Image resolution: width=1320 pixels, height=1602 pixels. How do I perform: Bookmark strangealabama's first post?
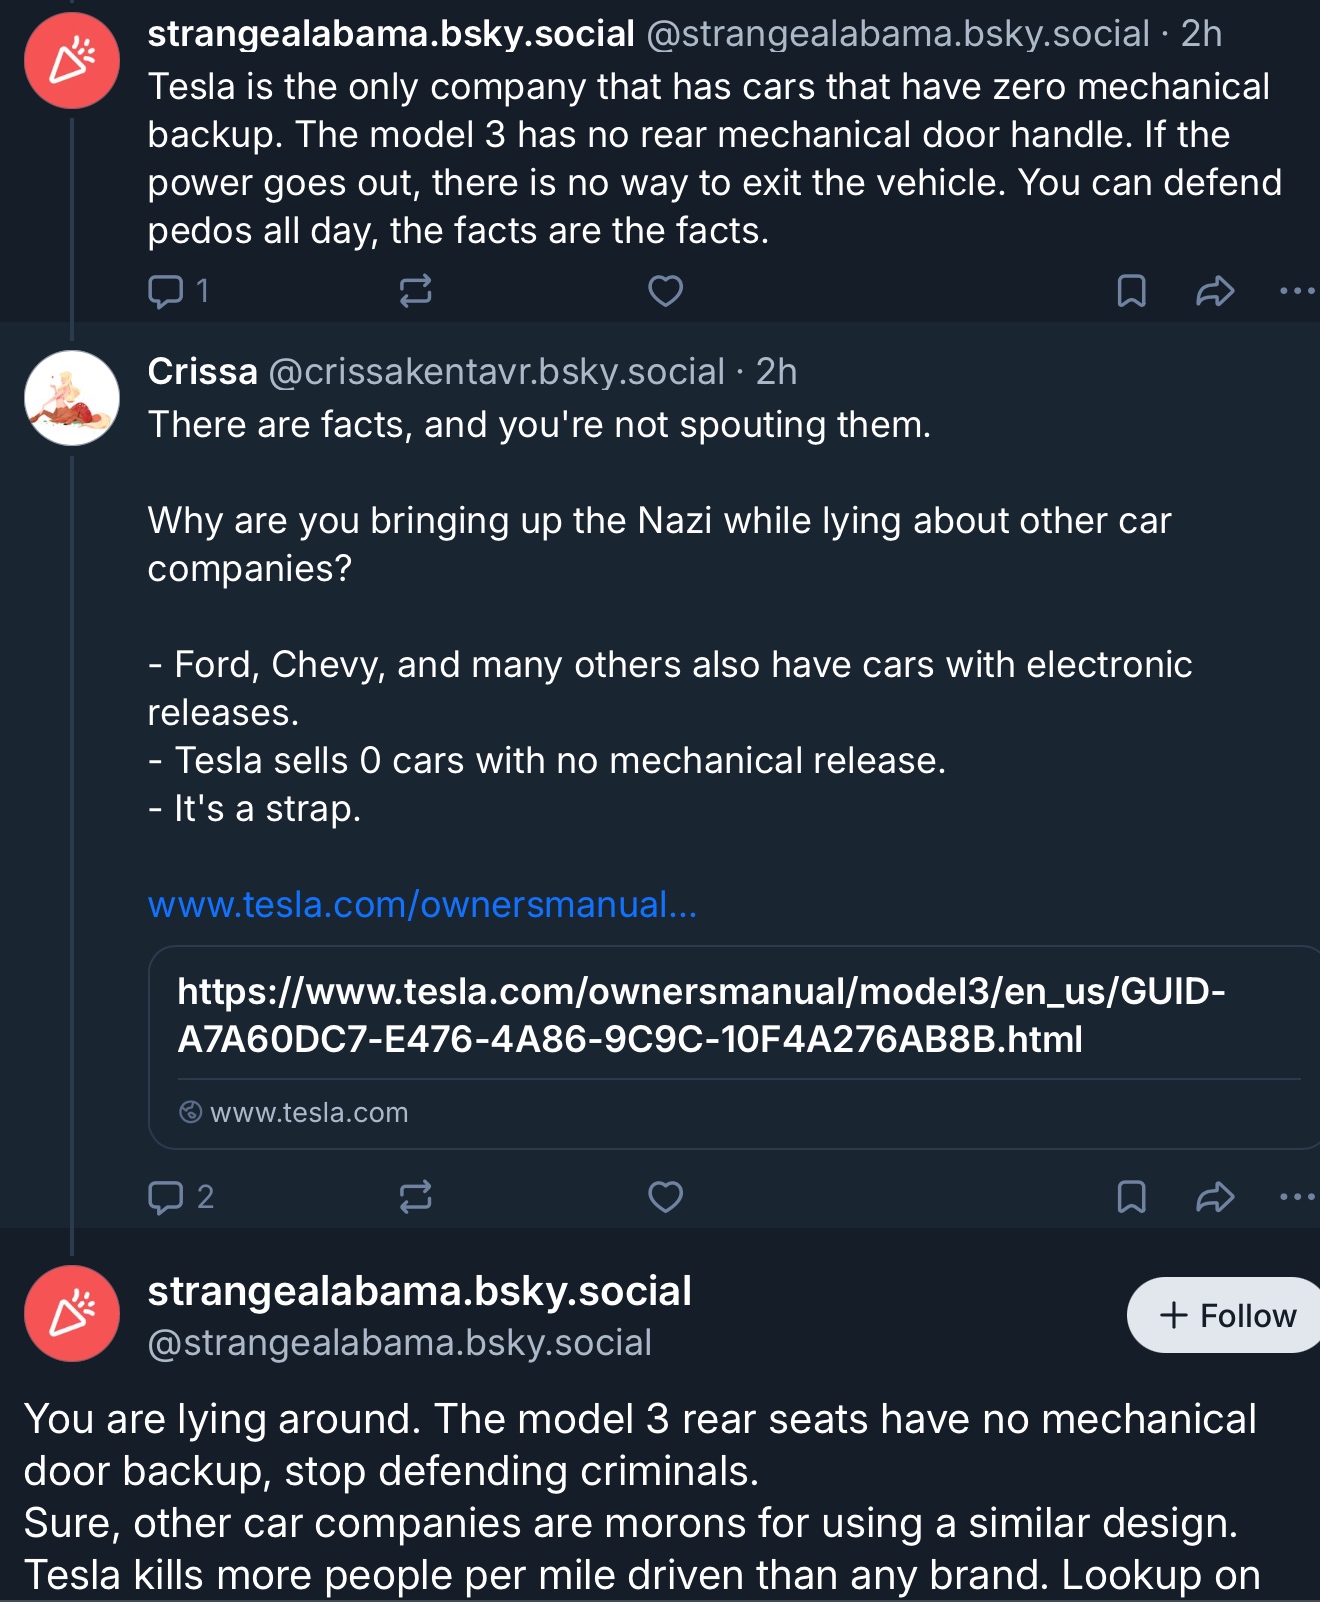[1131, 291]
